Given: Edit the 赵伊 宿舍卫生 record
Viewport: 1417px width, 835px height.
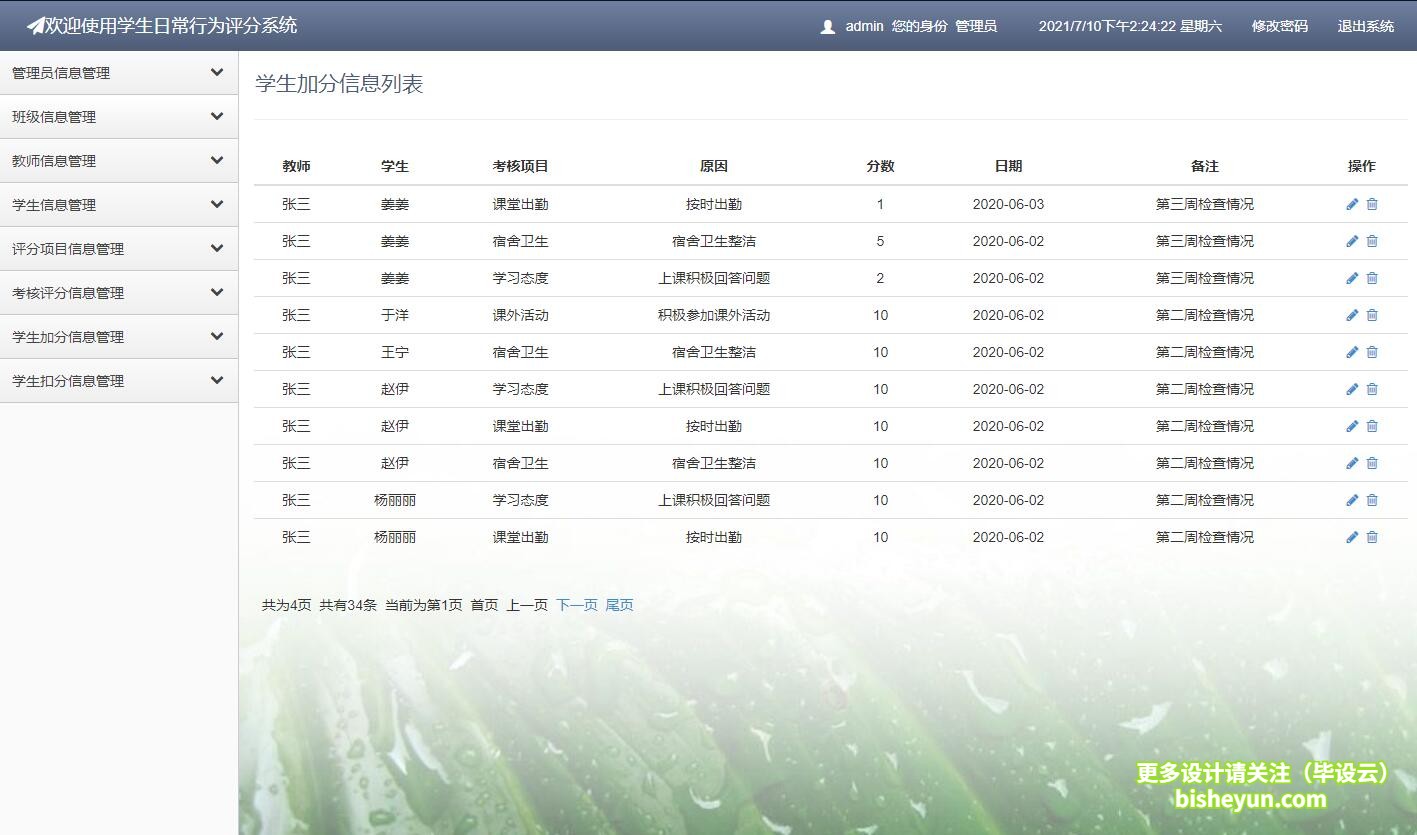Looking at the screenshot, I should click(x=1352, y=463).
